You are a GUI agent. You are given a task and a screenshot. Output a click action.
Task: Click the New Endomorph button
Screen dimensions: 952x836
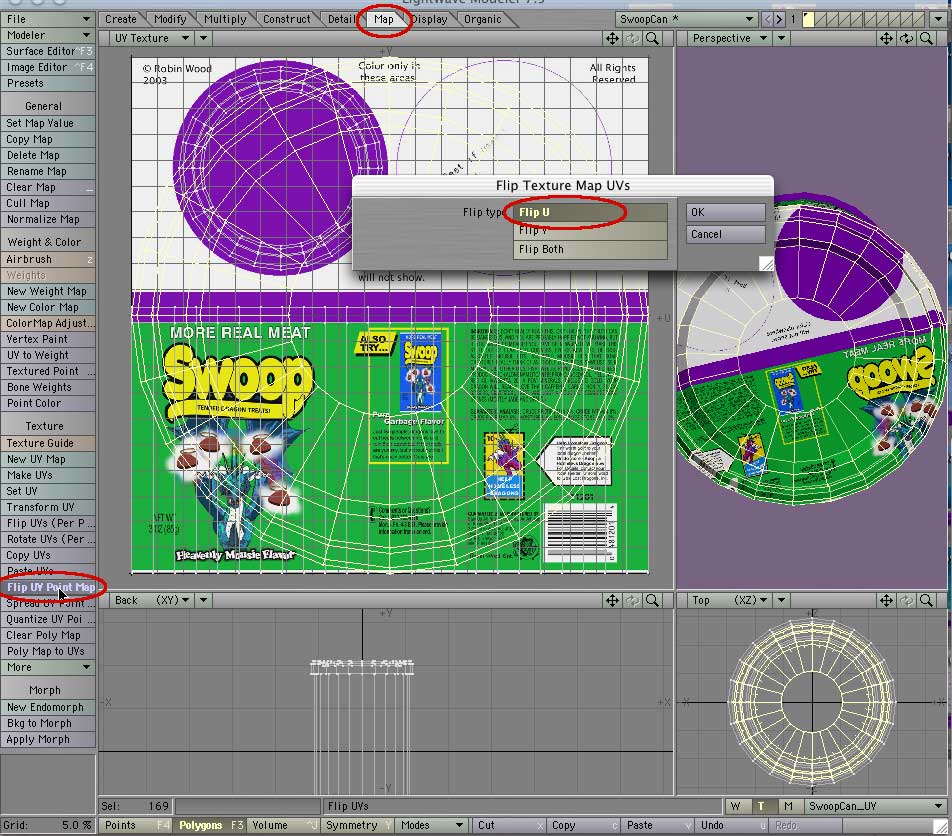(48, 707)
